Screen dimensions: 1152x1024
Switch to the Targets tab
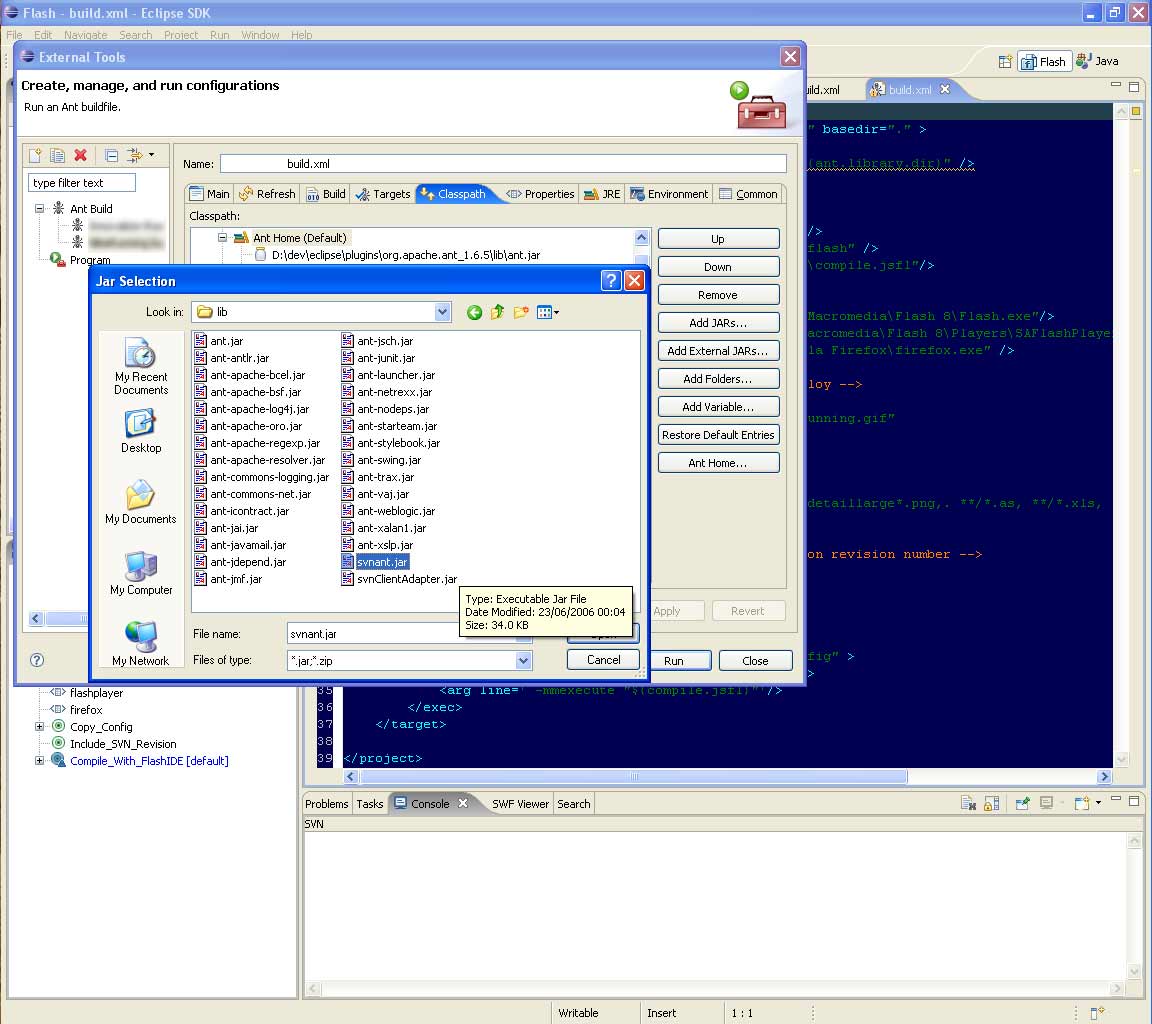click(383, 194)
